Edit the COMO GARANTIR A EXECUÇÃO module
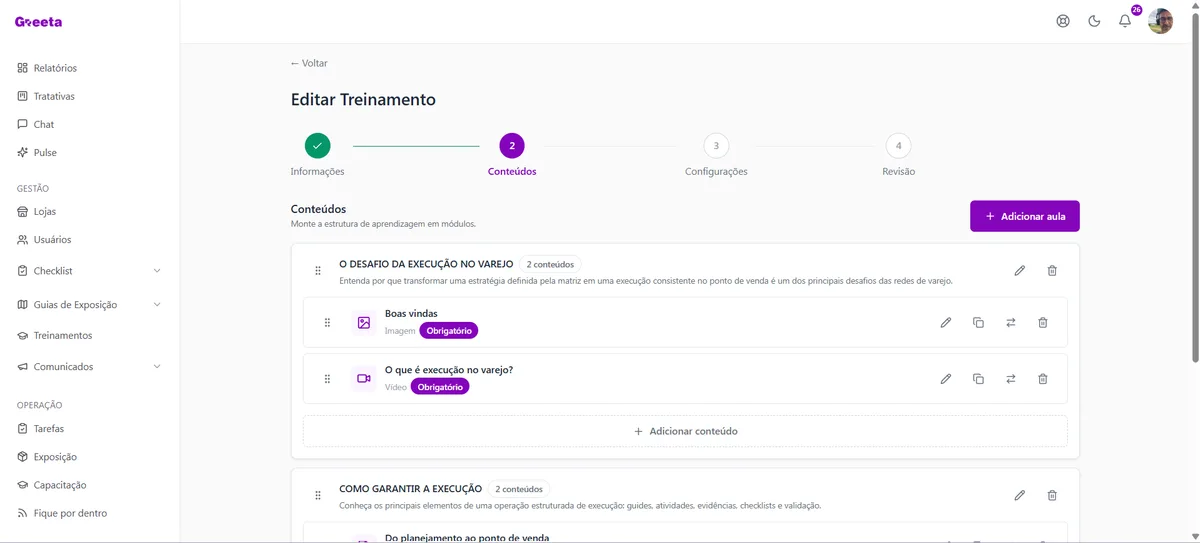The height and width of the screenshot is (543, 1200). (x=1020, y=495)
